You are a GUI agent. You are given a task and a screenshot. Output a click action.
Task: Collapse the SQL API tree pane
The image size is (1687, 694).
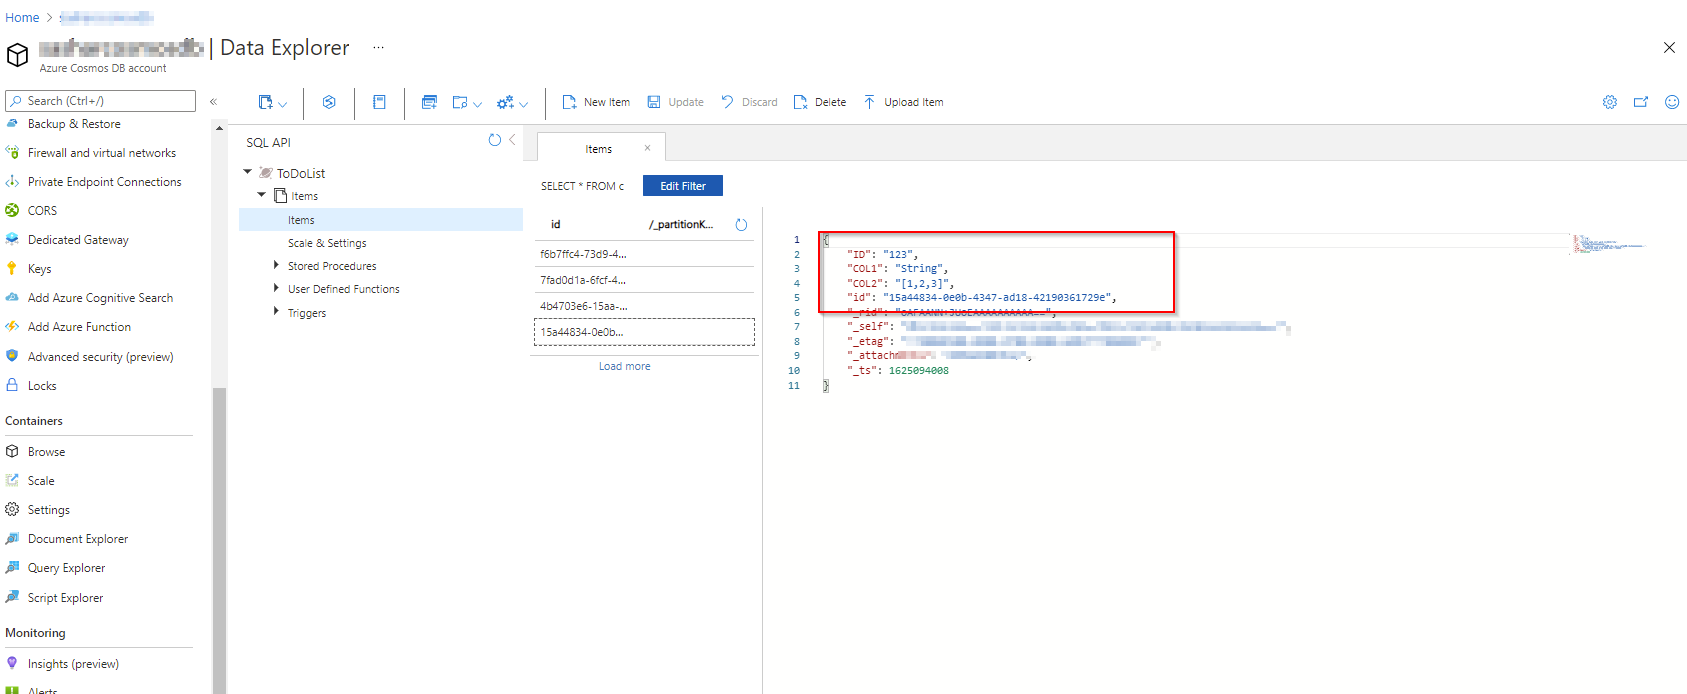512,140
